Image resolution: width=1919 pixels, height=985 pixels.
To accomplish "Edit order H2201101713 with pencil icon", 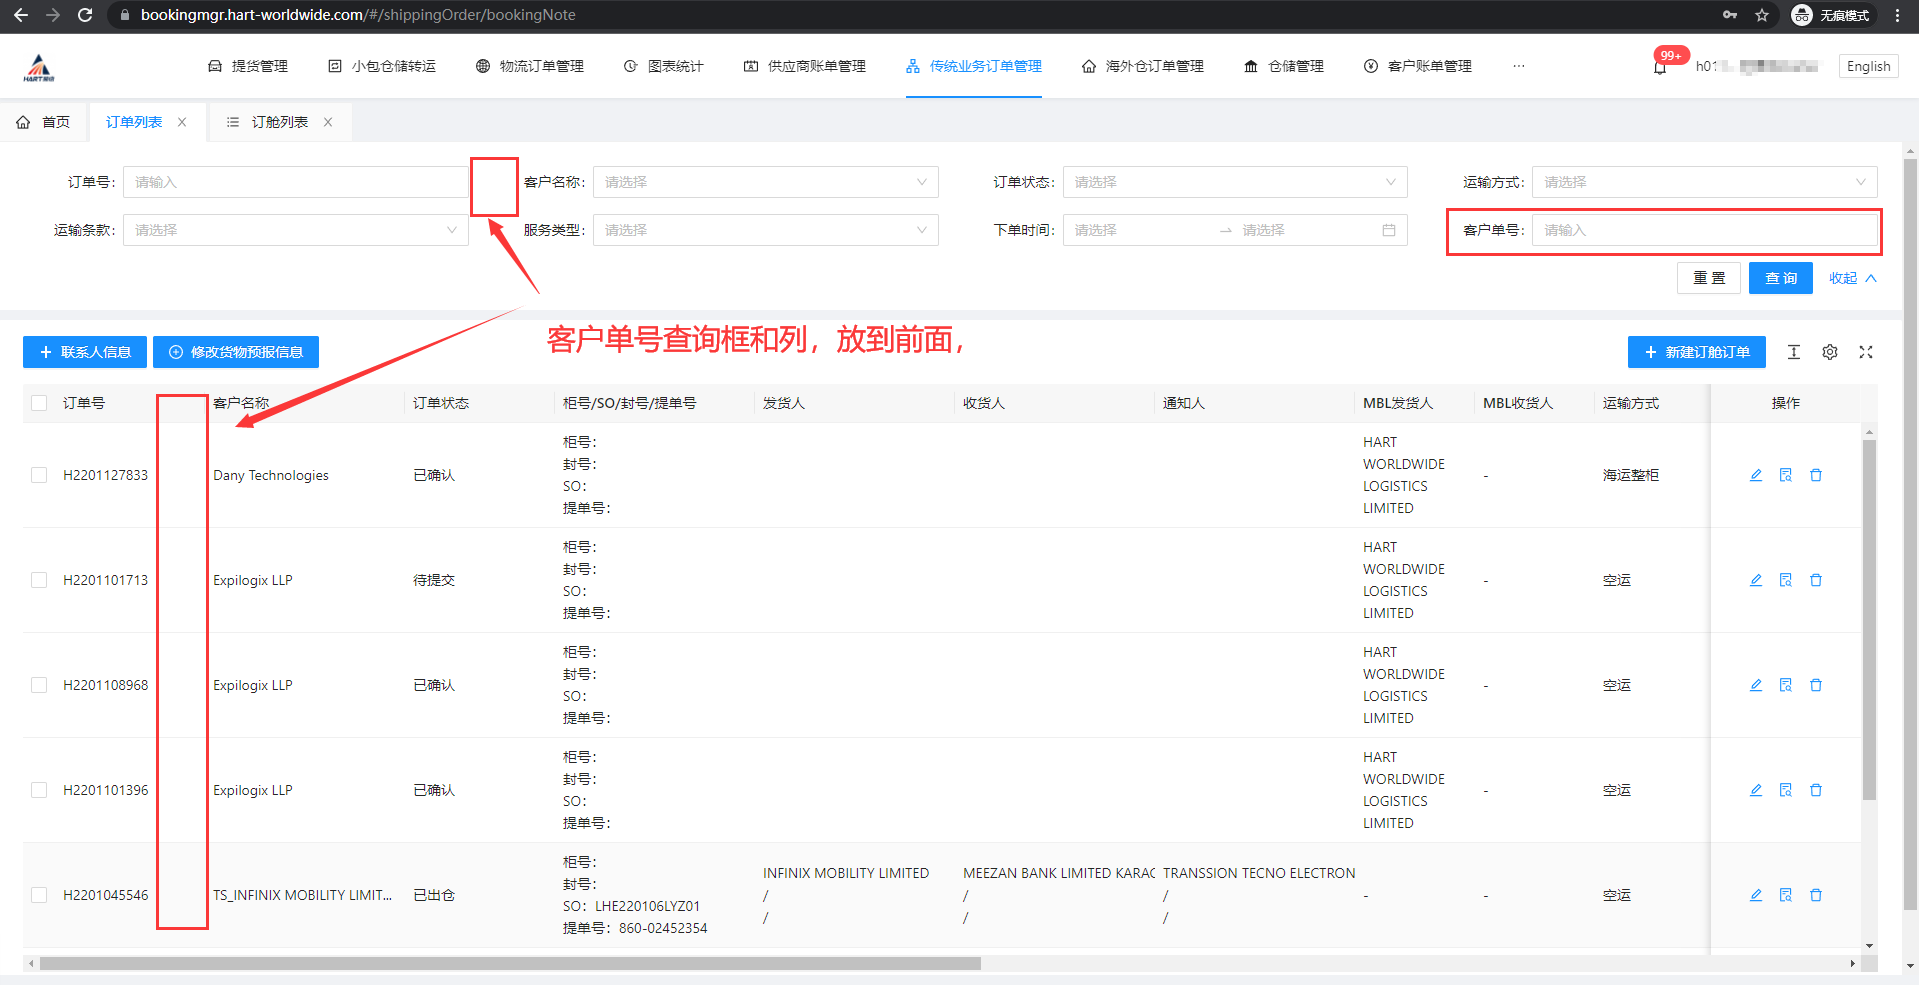I will [x=1756, y=580].
